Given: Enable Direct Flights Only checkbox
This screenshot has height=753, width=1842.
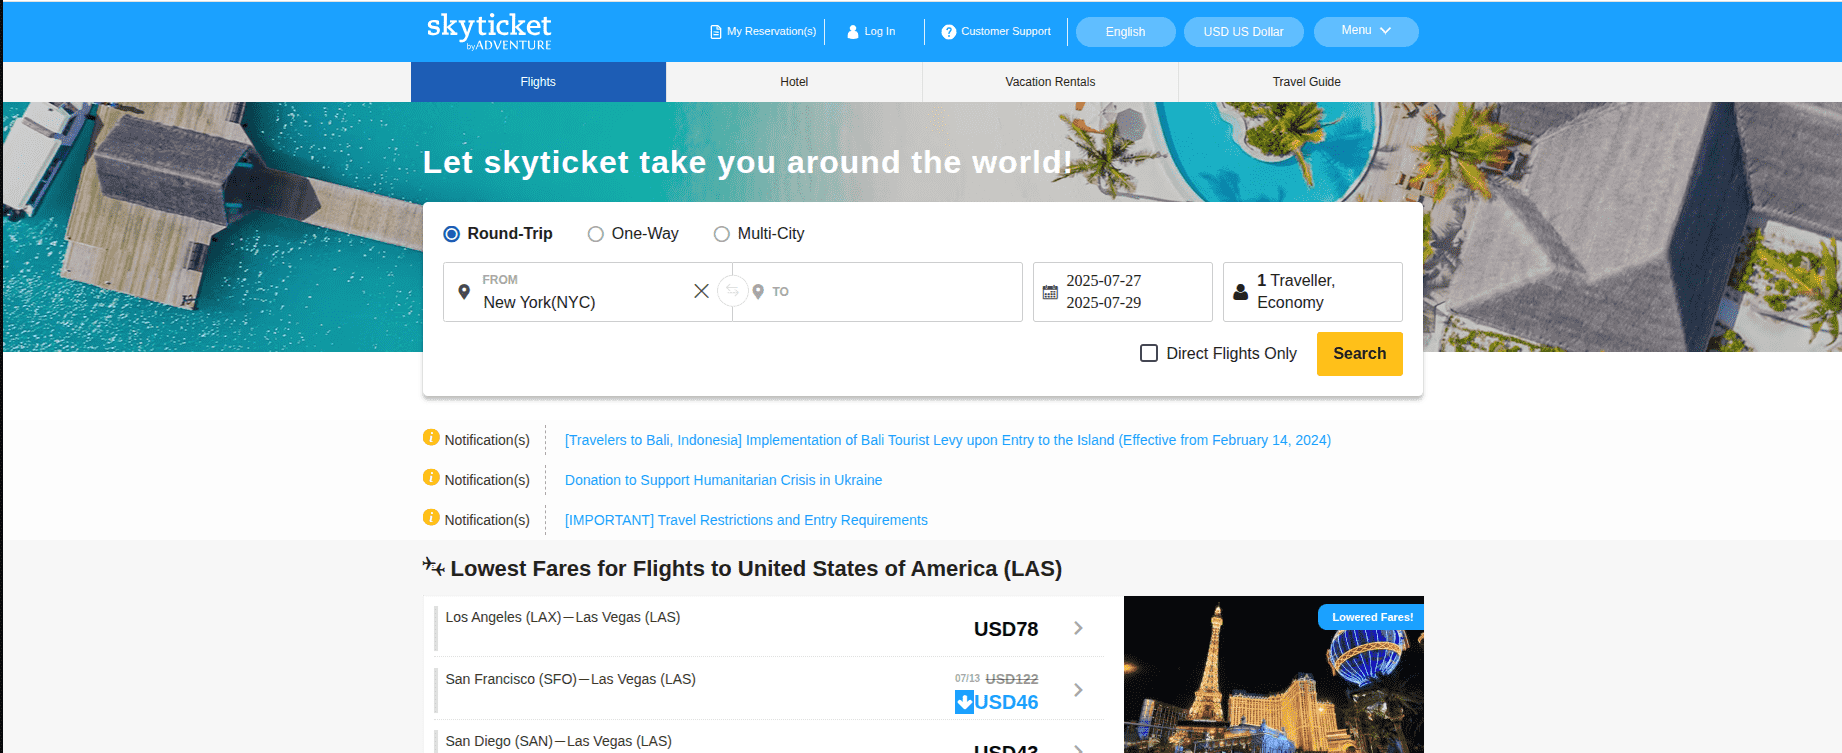Looking at the screenshot, I should click(x=1149, y=353).
